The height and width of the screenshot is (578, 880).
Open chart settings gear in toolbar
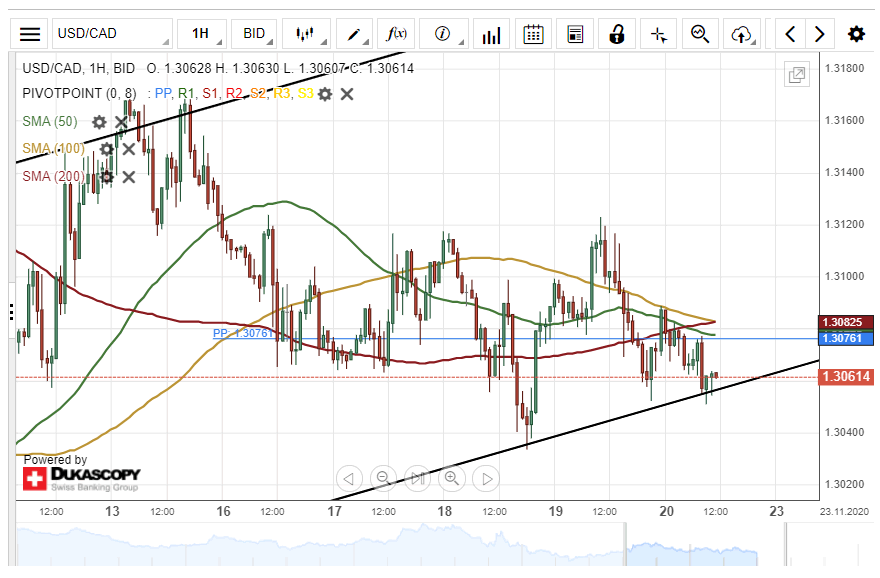[856, 34]
